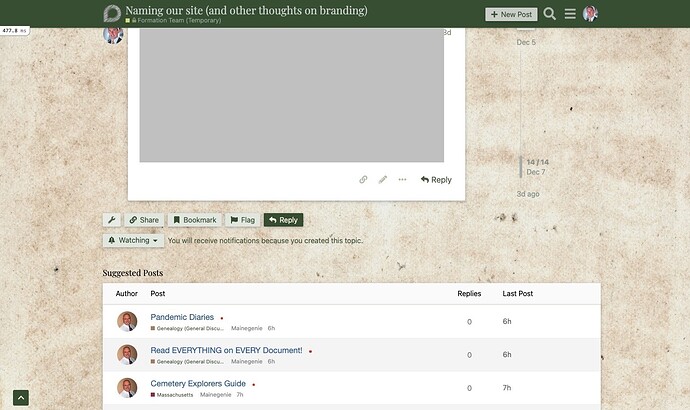The height and width of the screenshot is (410, 690).
Task: Open the Formation Team (Temporary) category
Action: [x=173, y=20]
